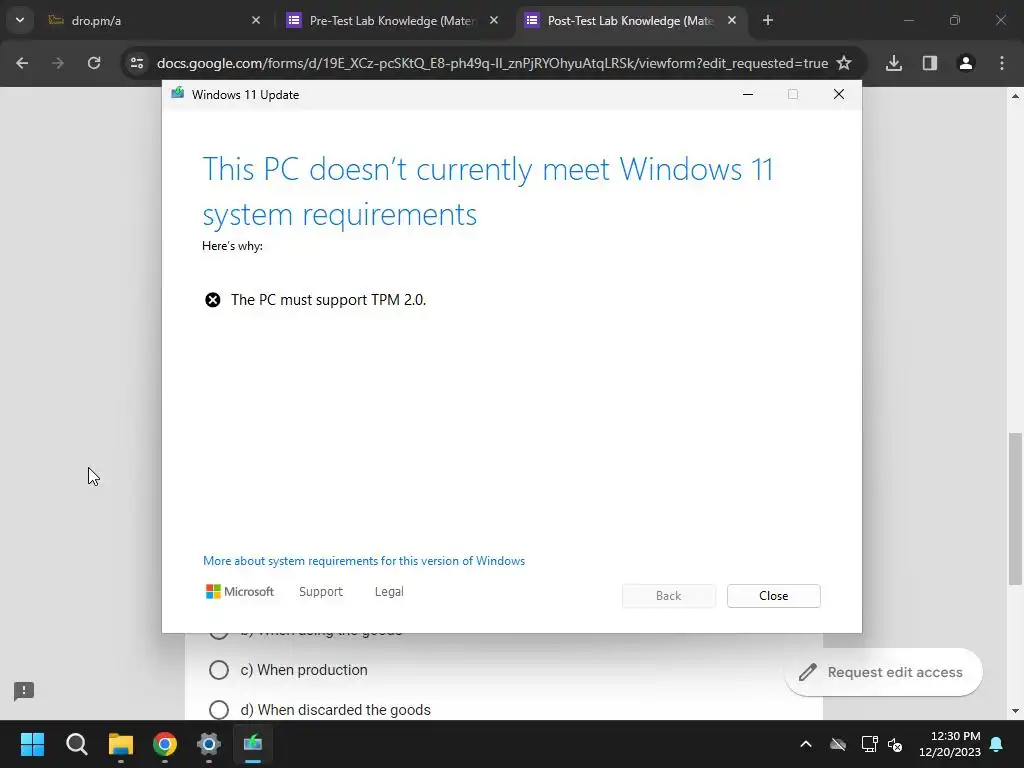
Task: Click the Windows 11 Update title icon
Action: point(178,93)
